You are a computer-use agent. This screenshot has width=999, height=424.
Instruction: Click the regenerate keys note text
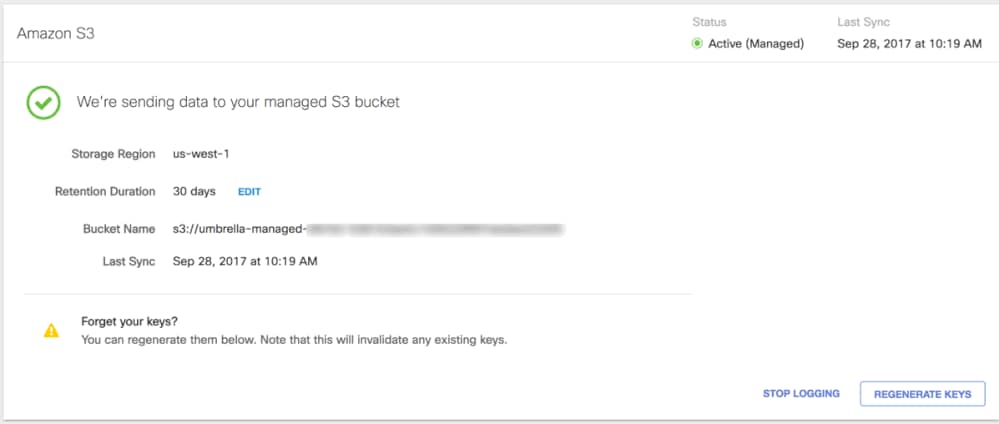point(294,340)
